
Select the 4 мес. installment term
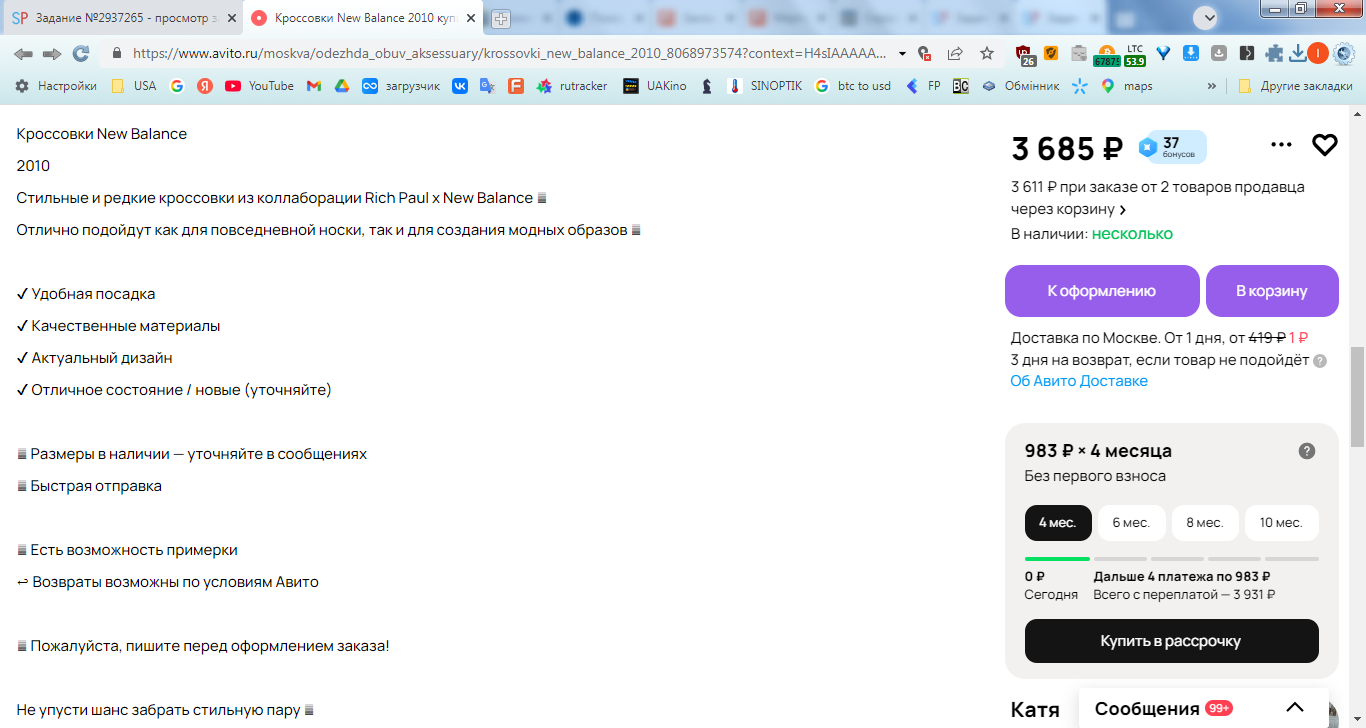(x=1058, y=522)
